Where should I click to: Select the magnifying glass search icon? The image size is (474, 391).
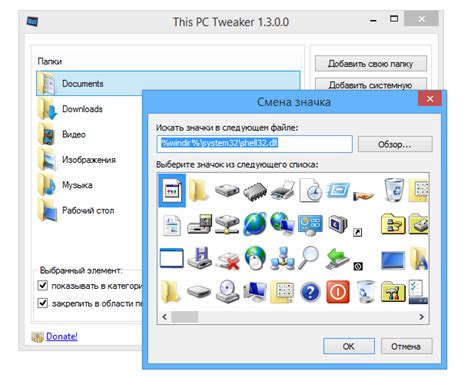point(309,258)
